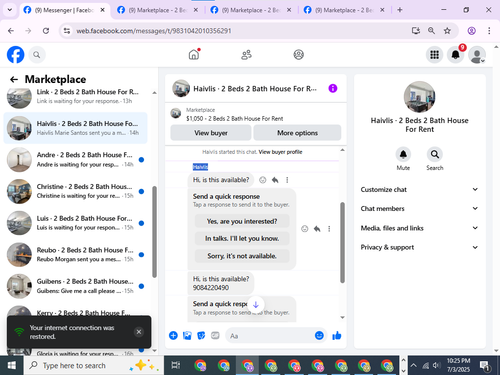Open the Facebook menu grid icon
500x375 pixels.
434,55
